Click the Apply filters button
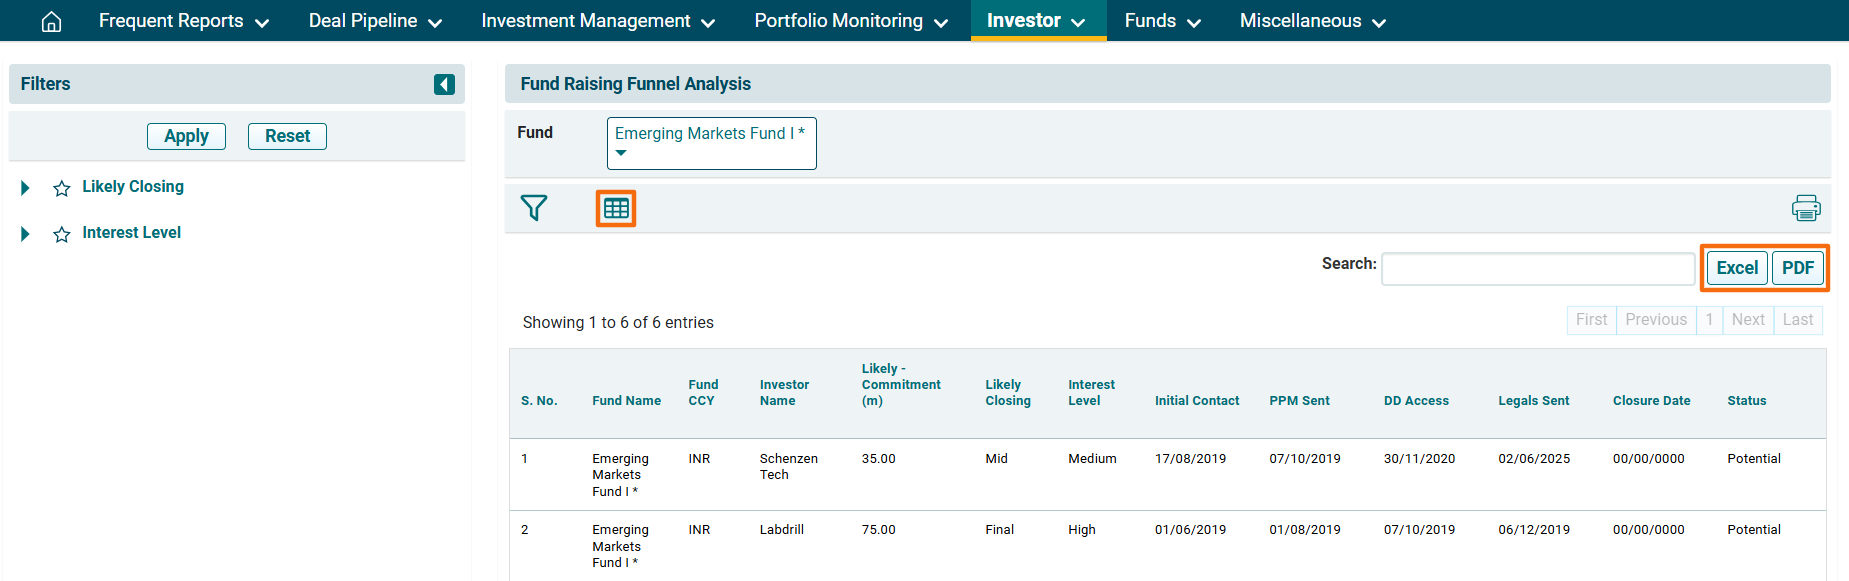 pyautogui.click(x=186, y=136)
